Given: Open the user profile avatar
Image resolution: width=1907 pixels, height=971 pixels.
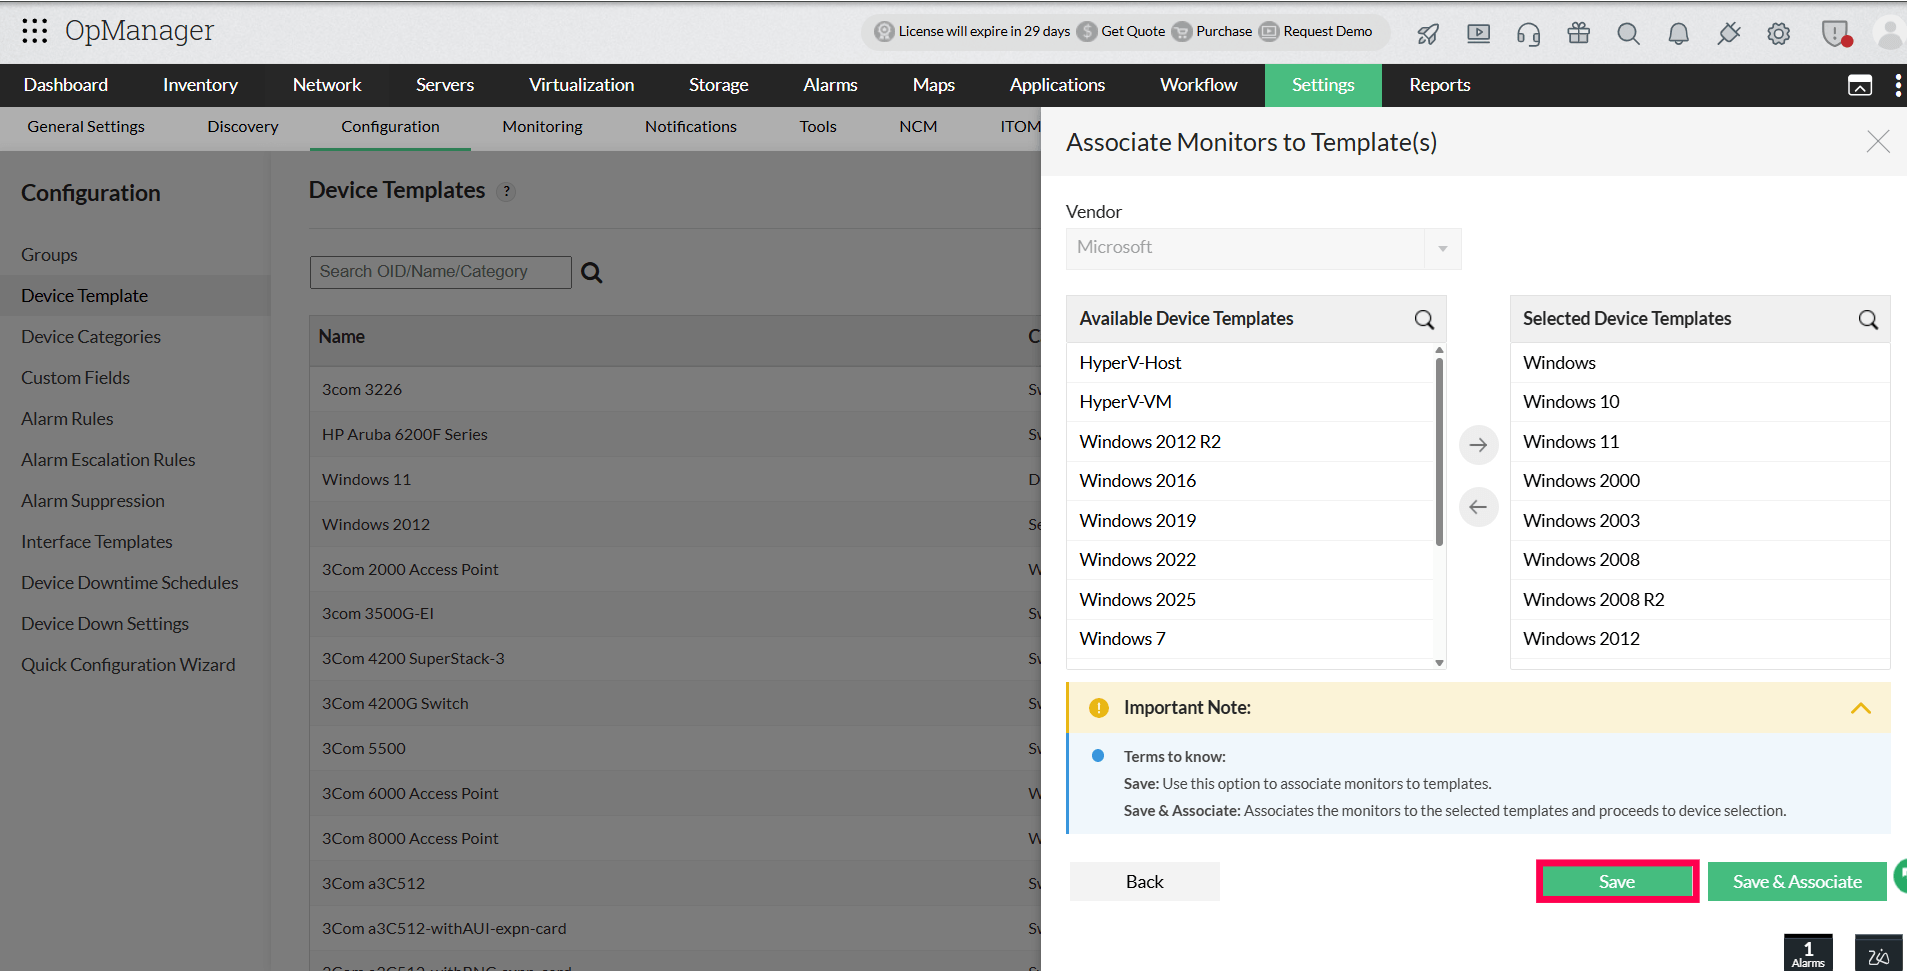Looking at the screenshot, I should [x=1889, y=33].
